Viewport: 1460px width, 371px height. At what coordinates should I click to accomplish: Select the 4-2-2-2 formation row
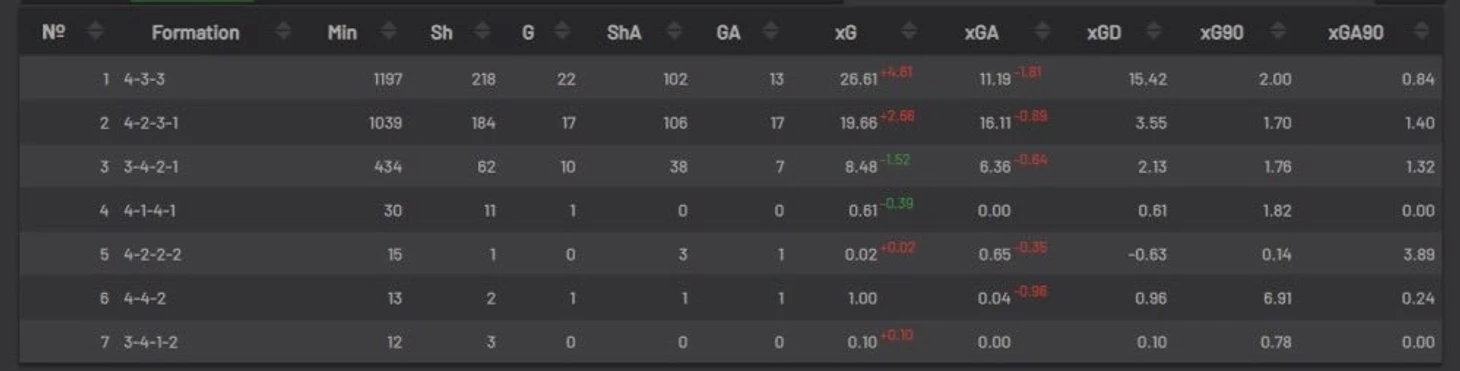pos(730,255)
